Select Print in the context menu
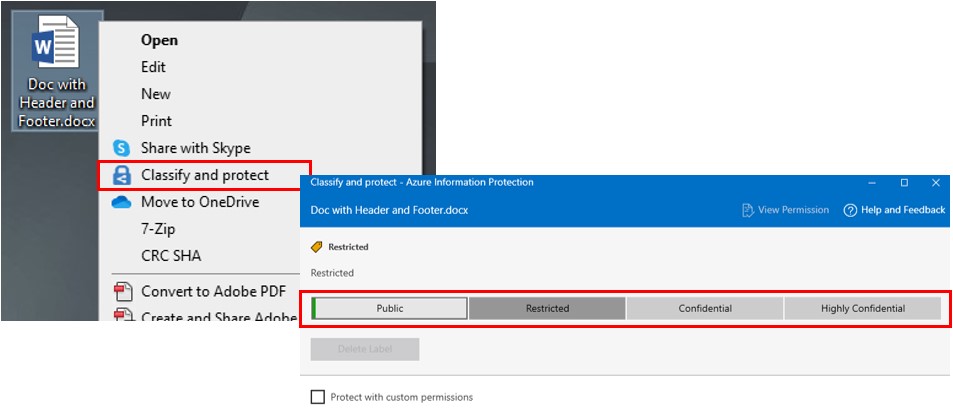953x418 pixels. (156, 121)
